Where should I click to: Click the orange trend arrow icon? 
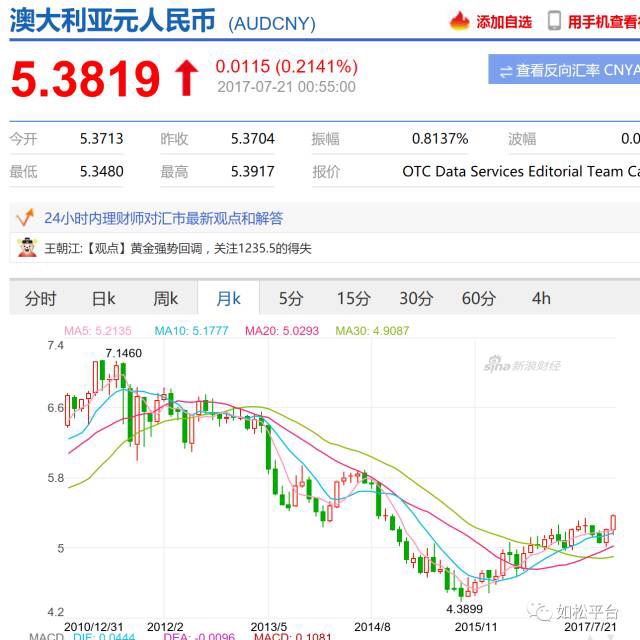(25, 217)
